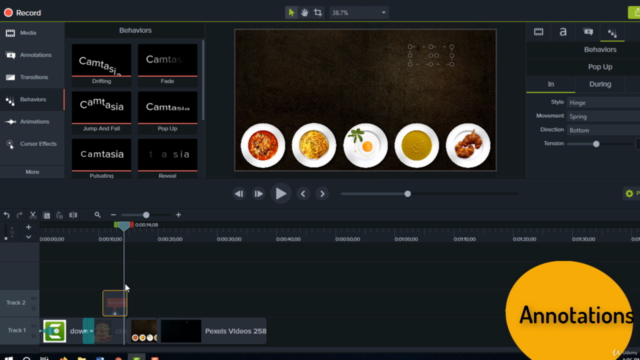Click the timeline magnifier zoom icon
Viewport: 640px width, 360px height.
tap(98, 215)
